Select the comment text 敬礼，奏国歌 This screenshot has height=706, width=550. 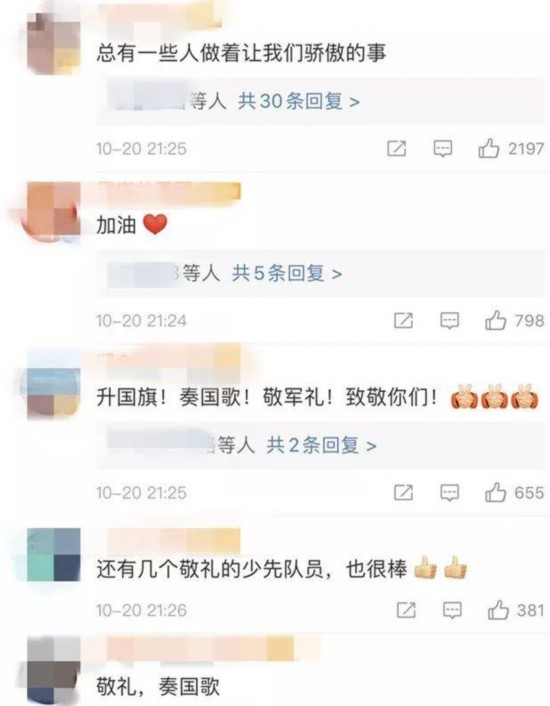158,687
